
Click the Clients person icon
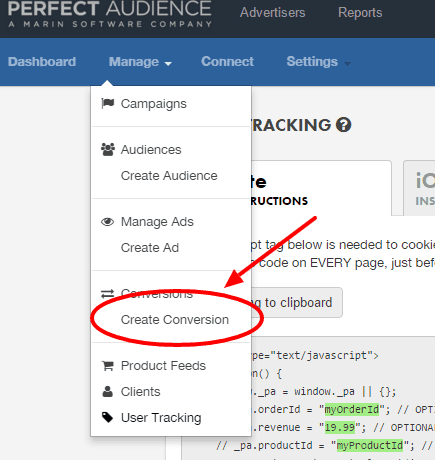click(x=107, y=391)
